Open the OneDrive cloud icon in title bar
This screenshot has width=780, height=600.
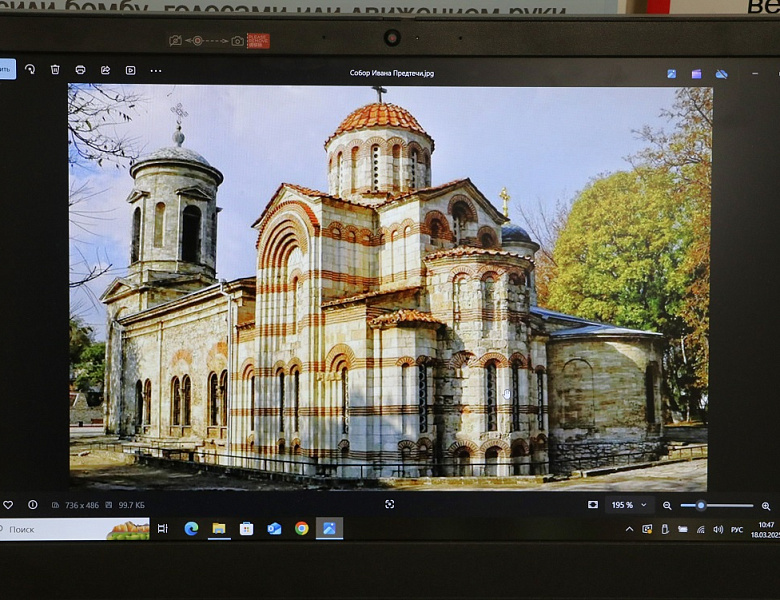tap(721, 74)
